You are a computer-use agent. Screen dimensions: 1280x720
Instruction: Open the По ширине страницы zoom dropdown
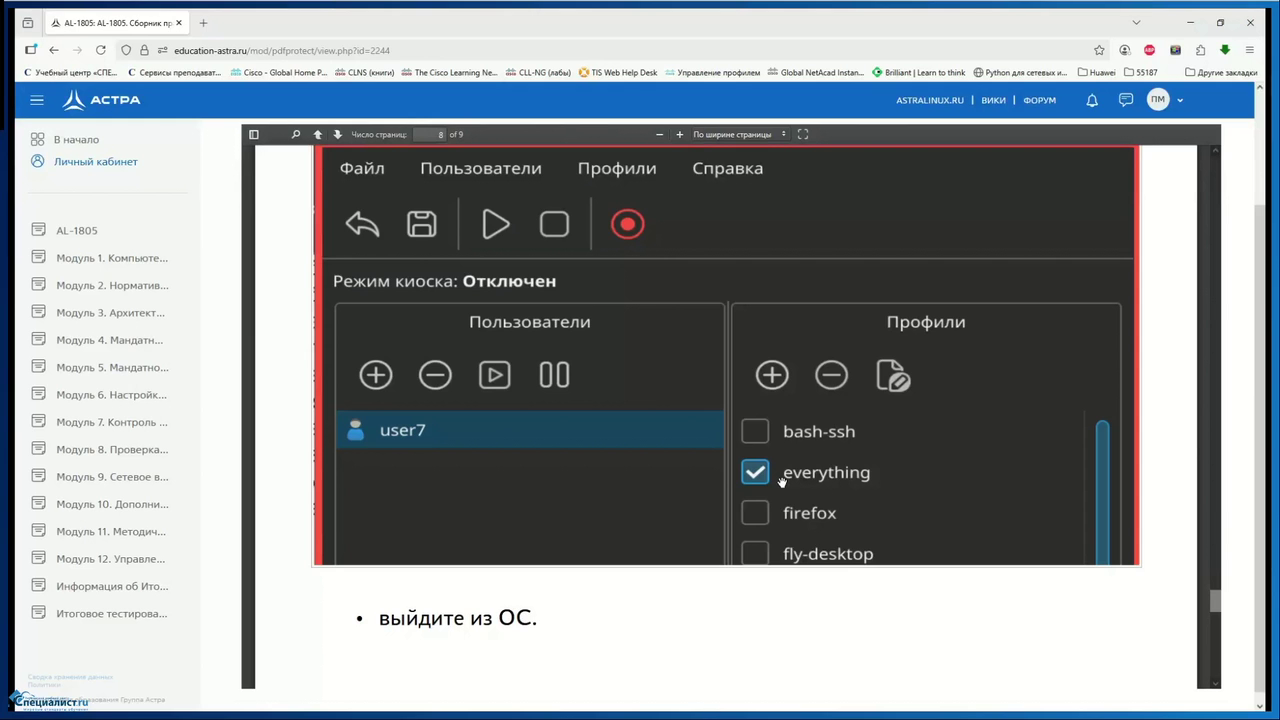[738, 134]
